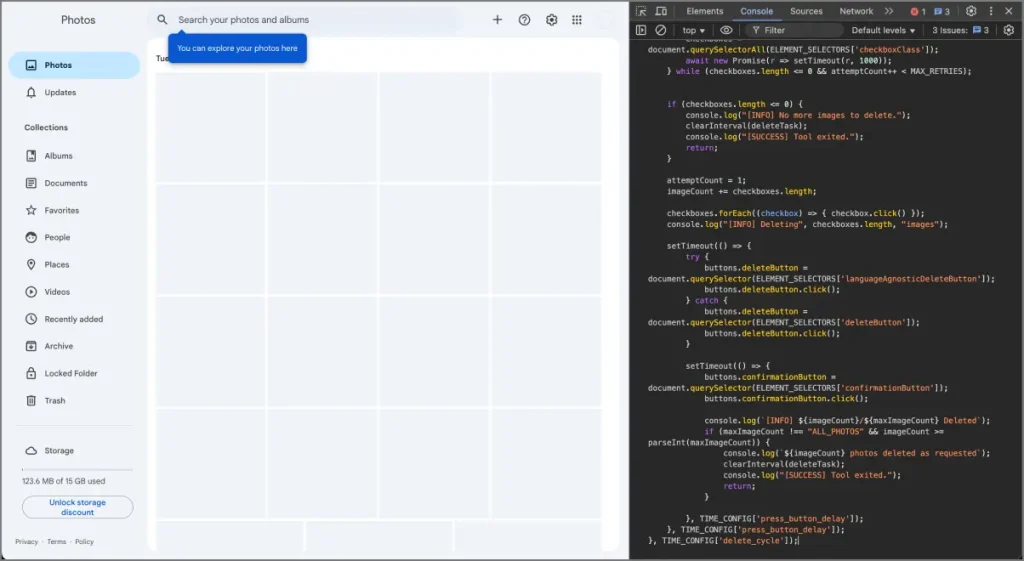Click in the console Filter field
This screenshot has width=1024, height=561.
coord(795,30)
